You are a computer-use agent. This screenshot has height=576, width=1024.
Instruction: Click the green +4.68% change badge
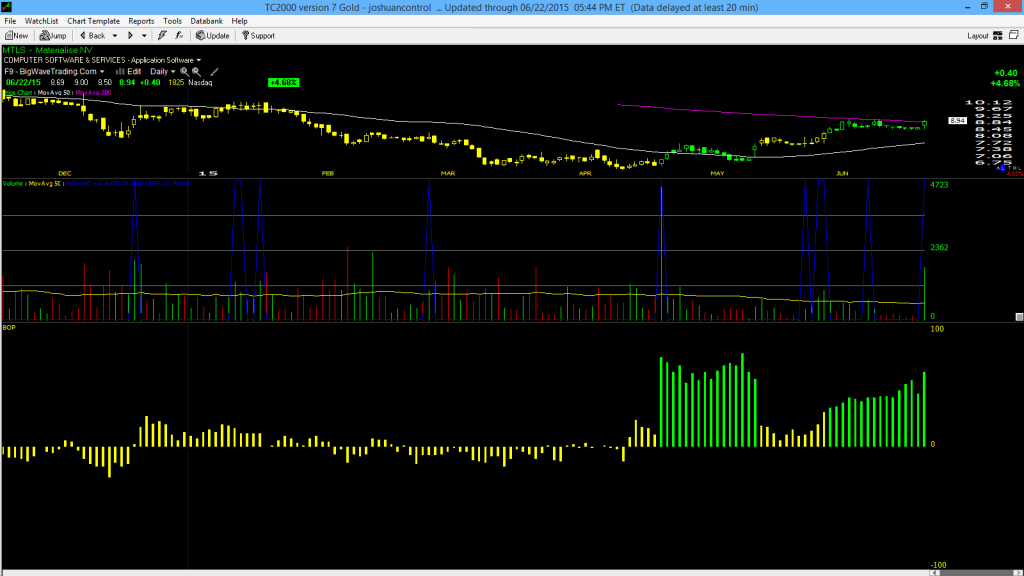coord(283,83)
